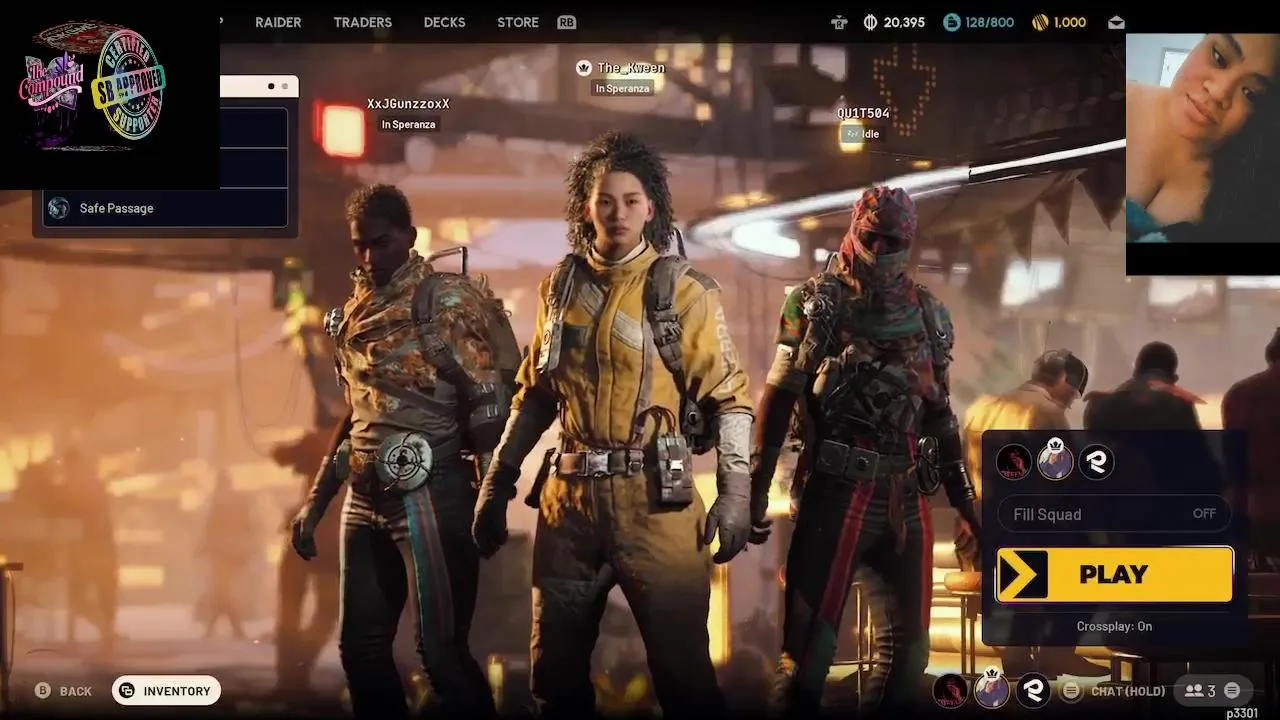Toggle the Fill Squad option

(x=1114, y=513)
